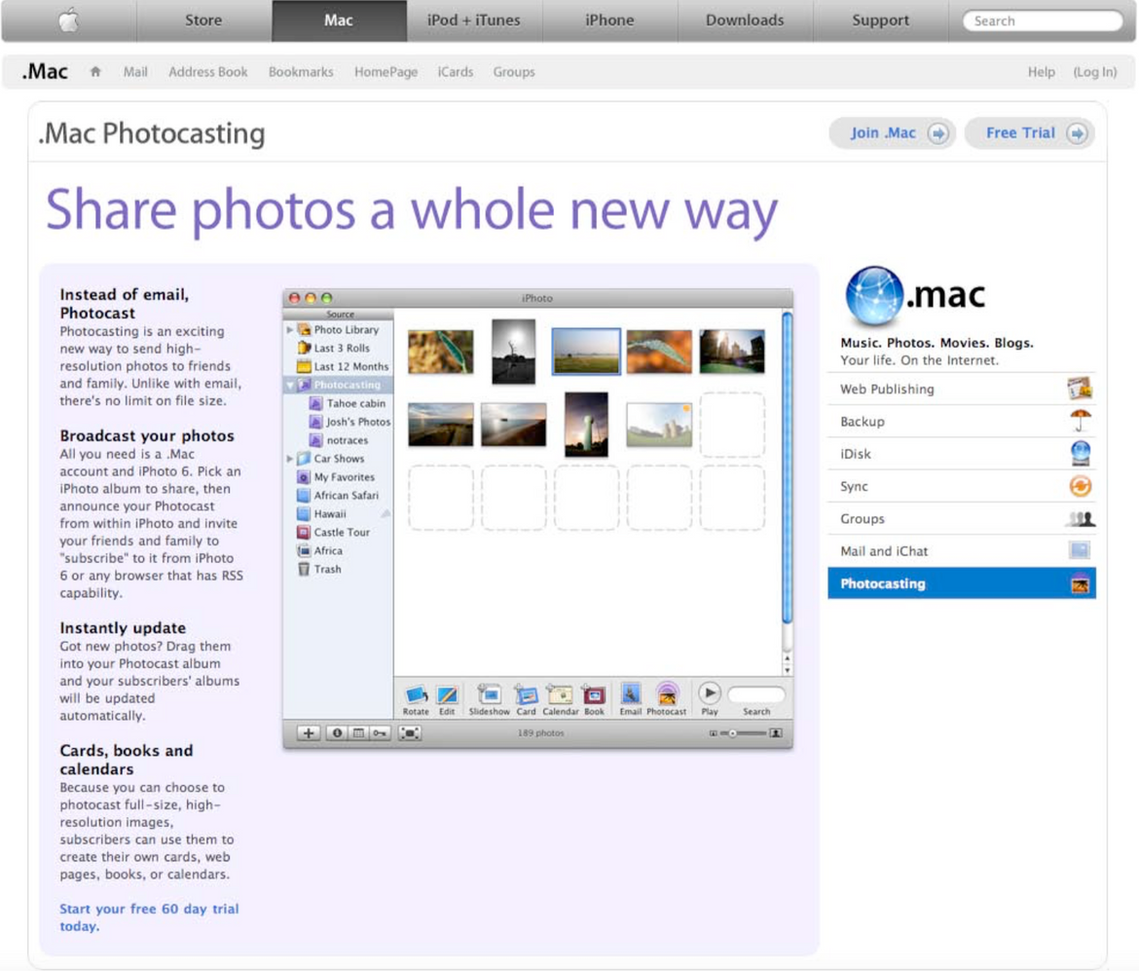Click the Photocast icon in iPhoto toolbar

tap(666, 699)
